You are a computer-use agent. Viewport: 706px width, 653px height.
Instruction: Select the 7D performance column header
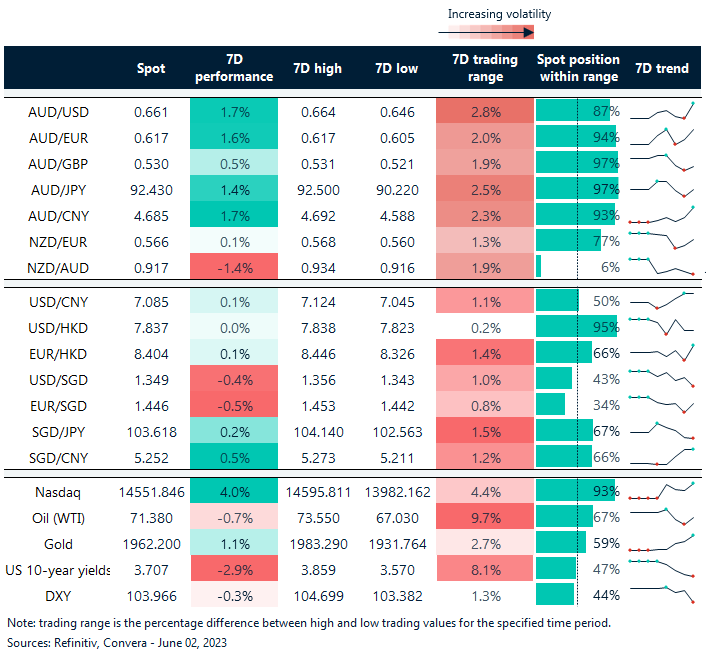point(232,68)
